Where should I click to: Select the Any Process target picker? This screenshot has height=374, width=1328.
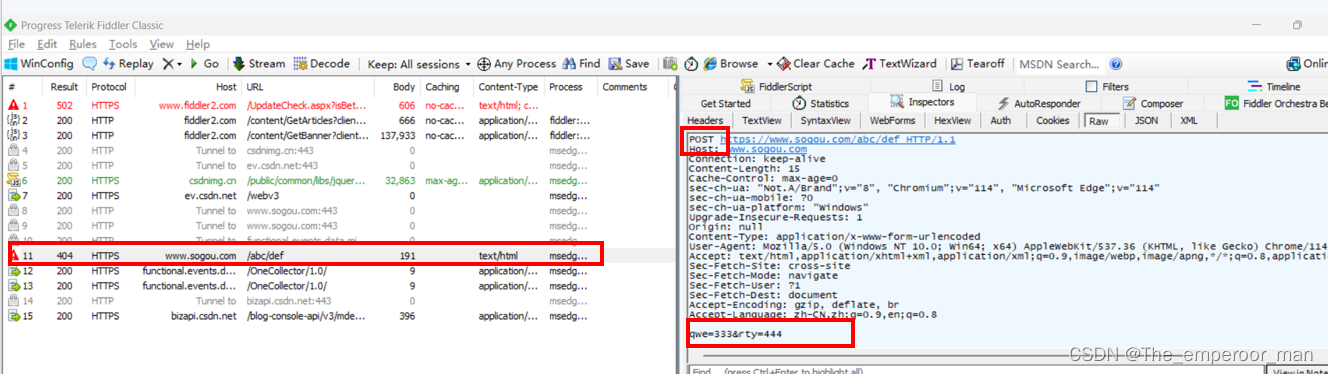pos(517,63)
